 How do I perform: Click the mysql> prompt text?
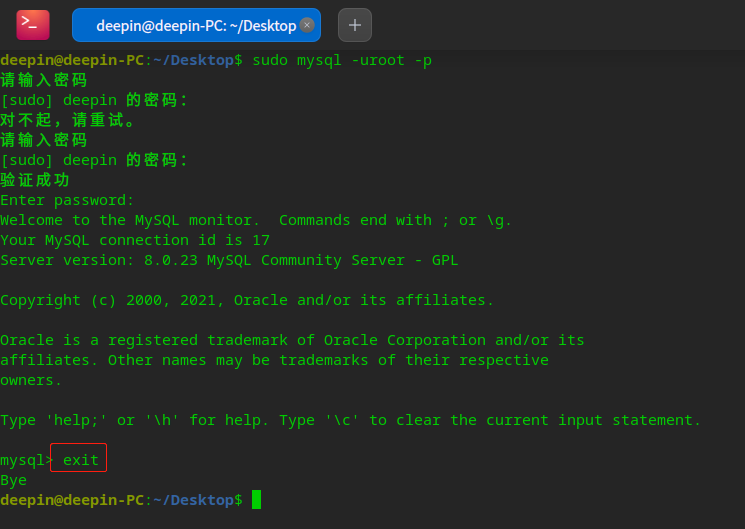[24, 460]
